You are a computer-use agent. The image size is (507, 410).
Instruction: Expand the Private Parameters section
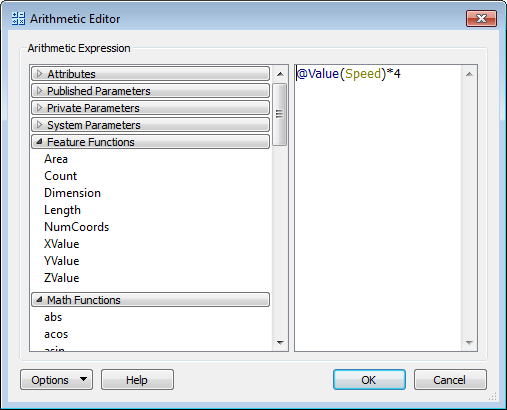coord(150,108)
